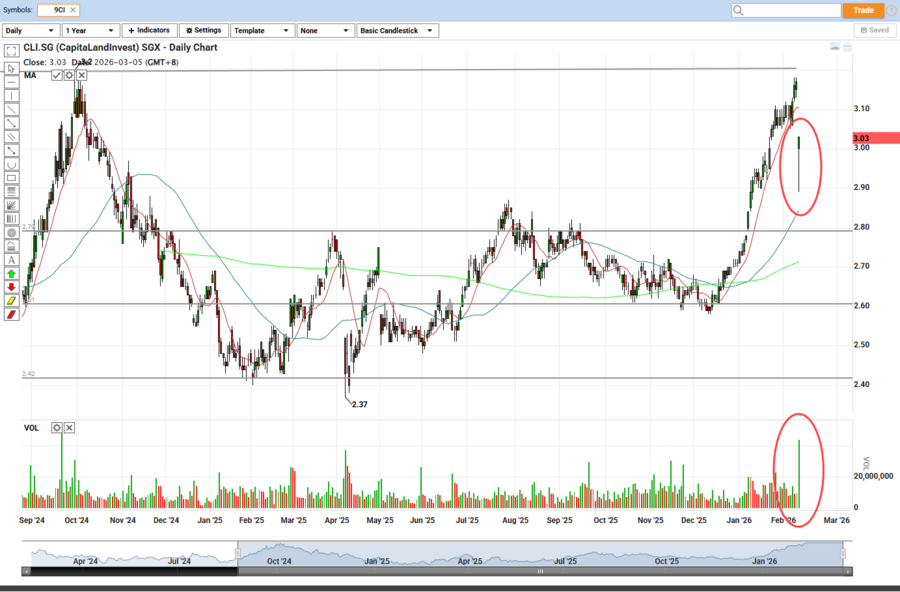The image size is (900, 592).
Task: Select the yellow highlighter tool
Action: [11, 300]
